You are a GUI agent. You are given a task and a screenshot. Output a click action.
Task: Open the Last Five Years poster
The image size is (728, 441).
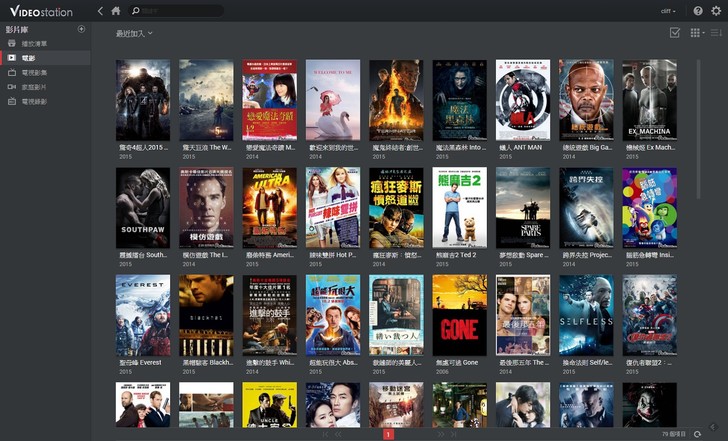coord(523,315)
